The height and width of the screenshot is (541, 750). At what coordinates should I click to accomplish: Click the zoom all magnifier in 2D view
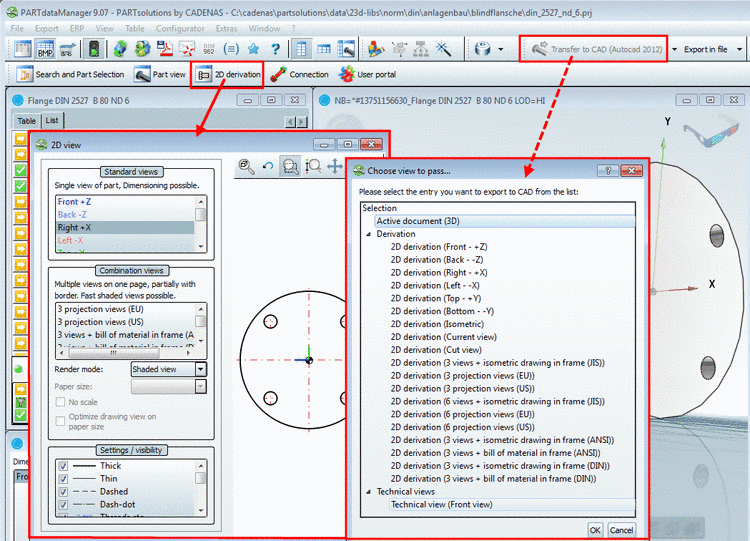(x=246, y=166)
